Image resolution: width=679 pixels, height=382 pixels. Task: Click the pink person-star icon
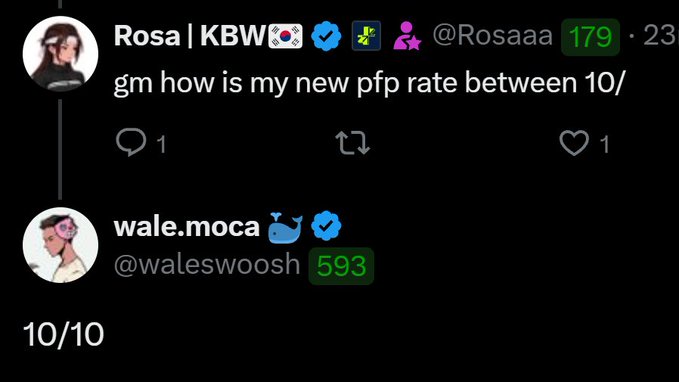click(x=407, y=36)
